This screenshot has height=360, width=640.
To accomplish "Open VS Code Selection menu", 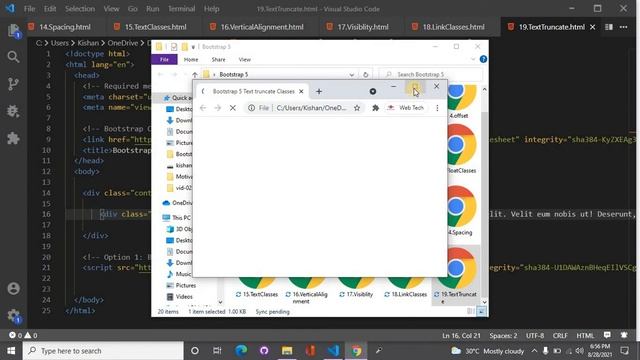I will tap(80, 9).
